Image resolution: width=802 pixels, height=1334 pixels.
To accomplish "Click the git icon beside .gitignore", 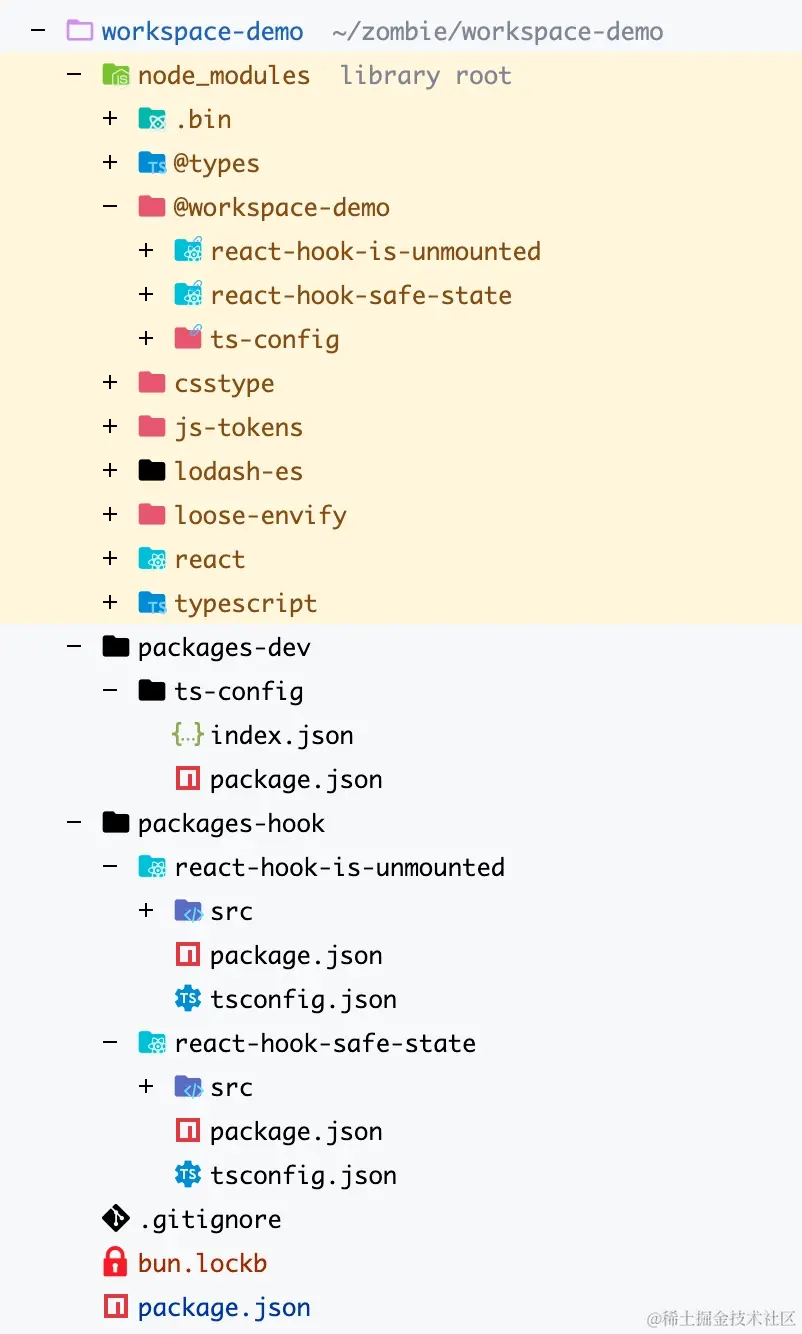I will 115,1218.
